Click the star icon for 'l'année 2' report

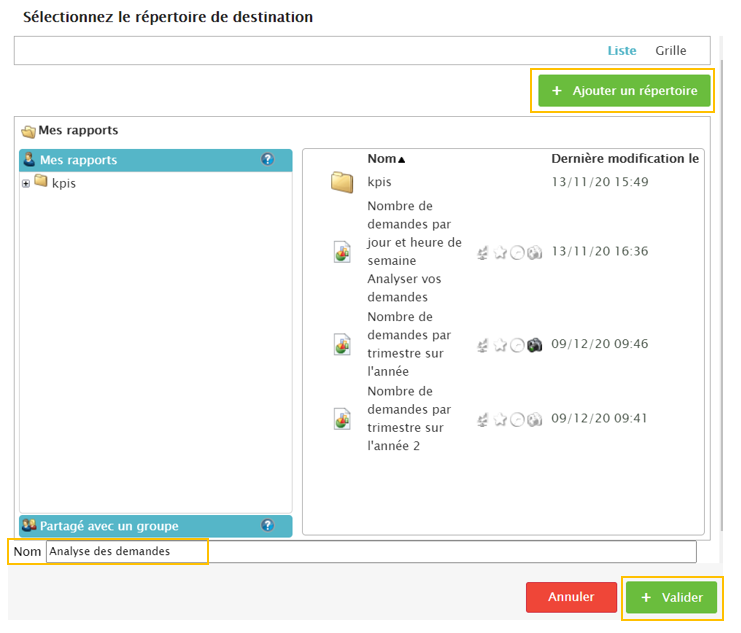pos(500,419)
